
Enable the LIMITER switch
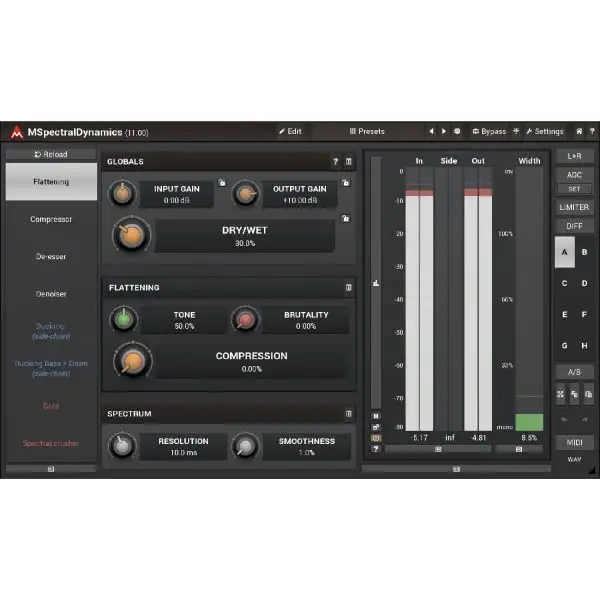(x=574, y=207)
